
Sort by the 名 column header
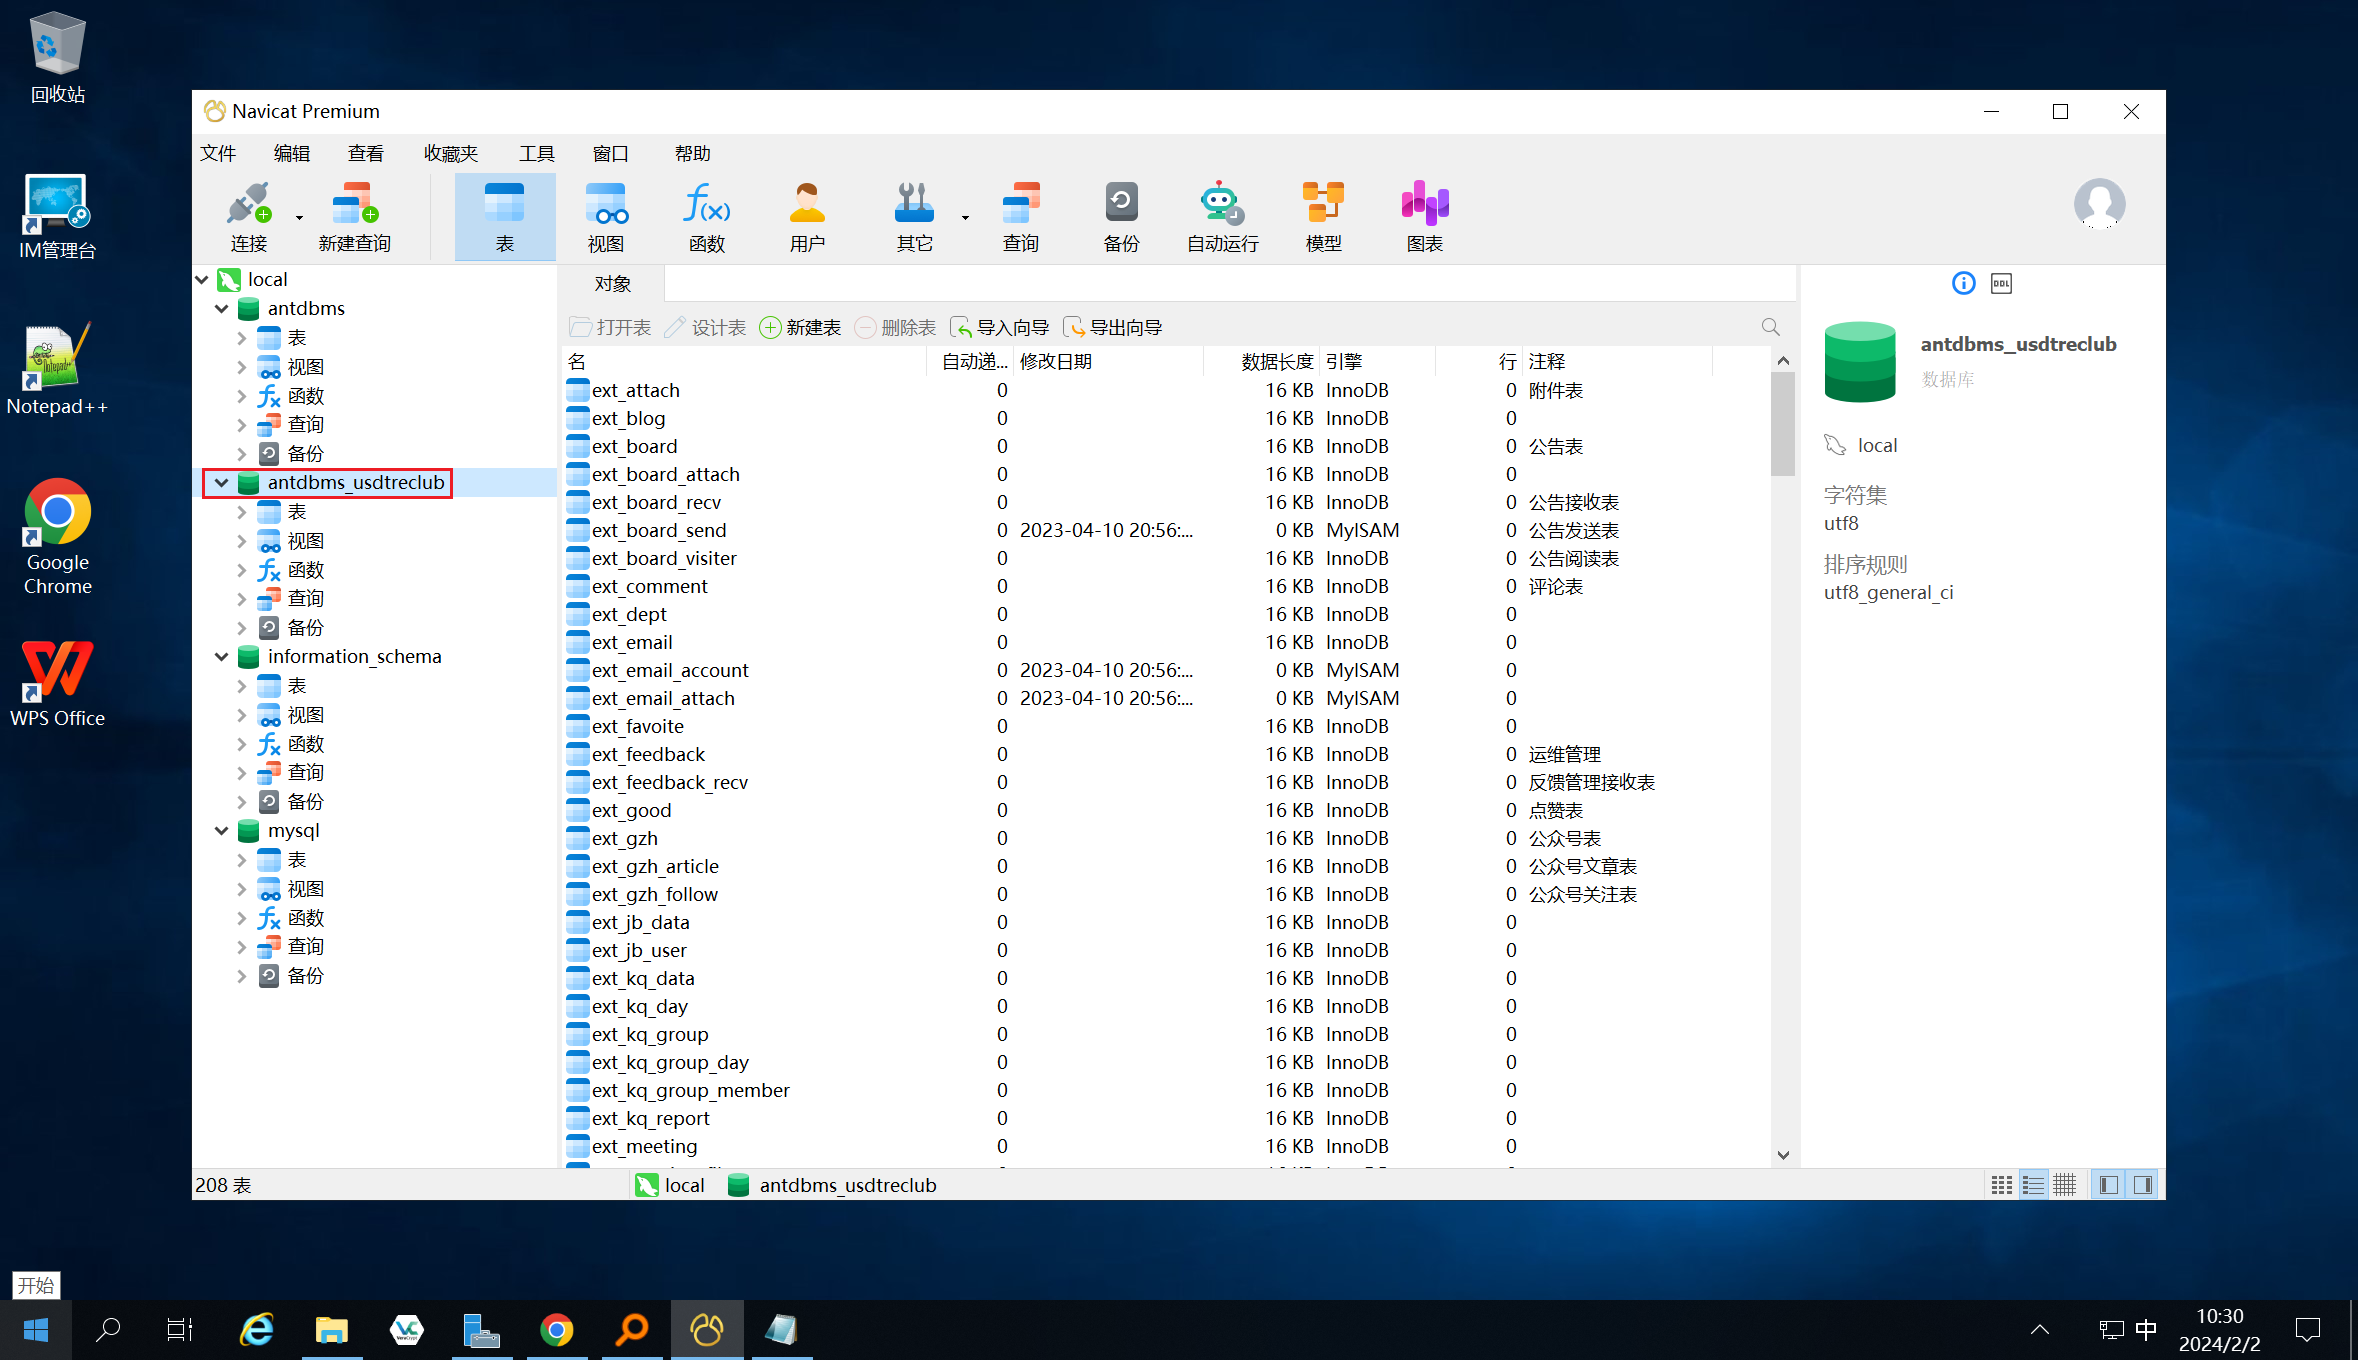[x=744, y=362]
